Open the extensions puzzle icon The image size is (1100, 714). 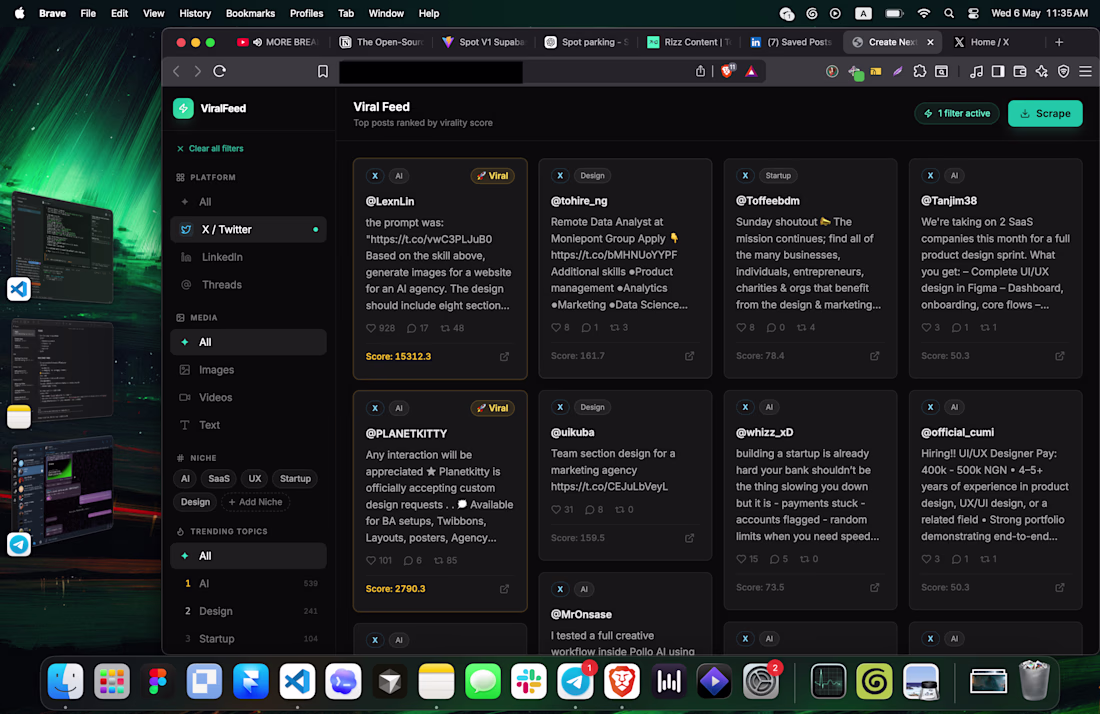(x=920, y=71)
